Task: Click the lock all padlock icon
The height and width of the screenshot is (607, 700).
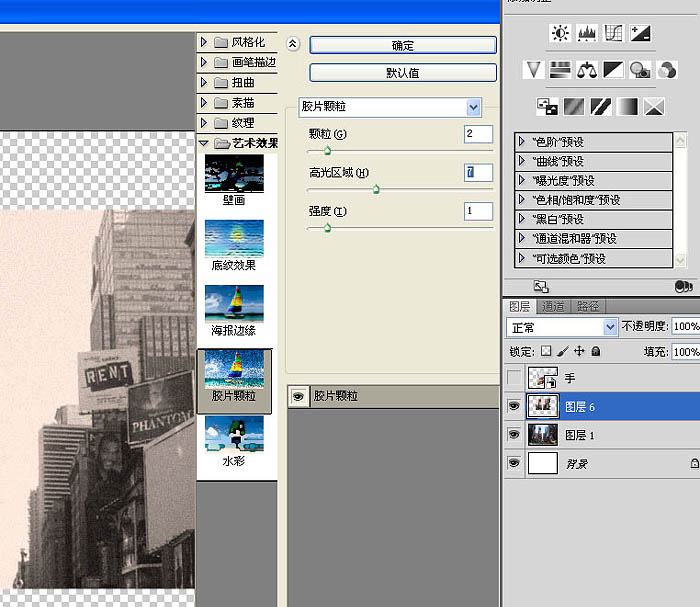Action: (595, 352)
